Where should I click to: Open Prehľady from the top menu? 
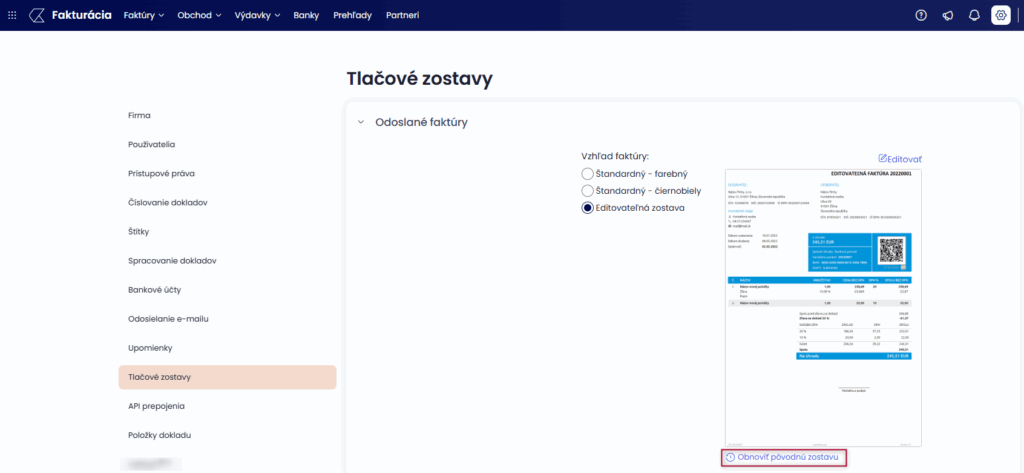350,16
